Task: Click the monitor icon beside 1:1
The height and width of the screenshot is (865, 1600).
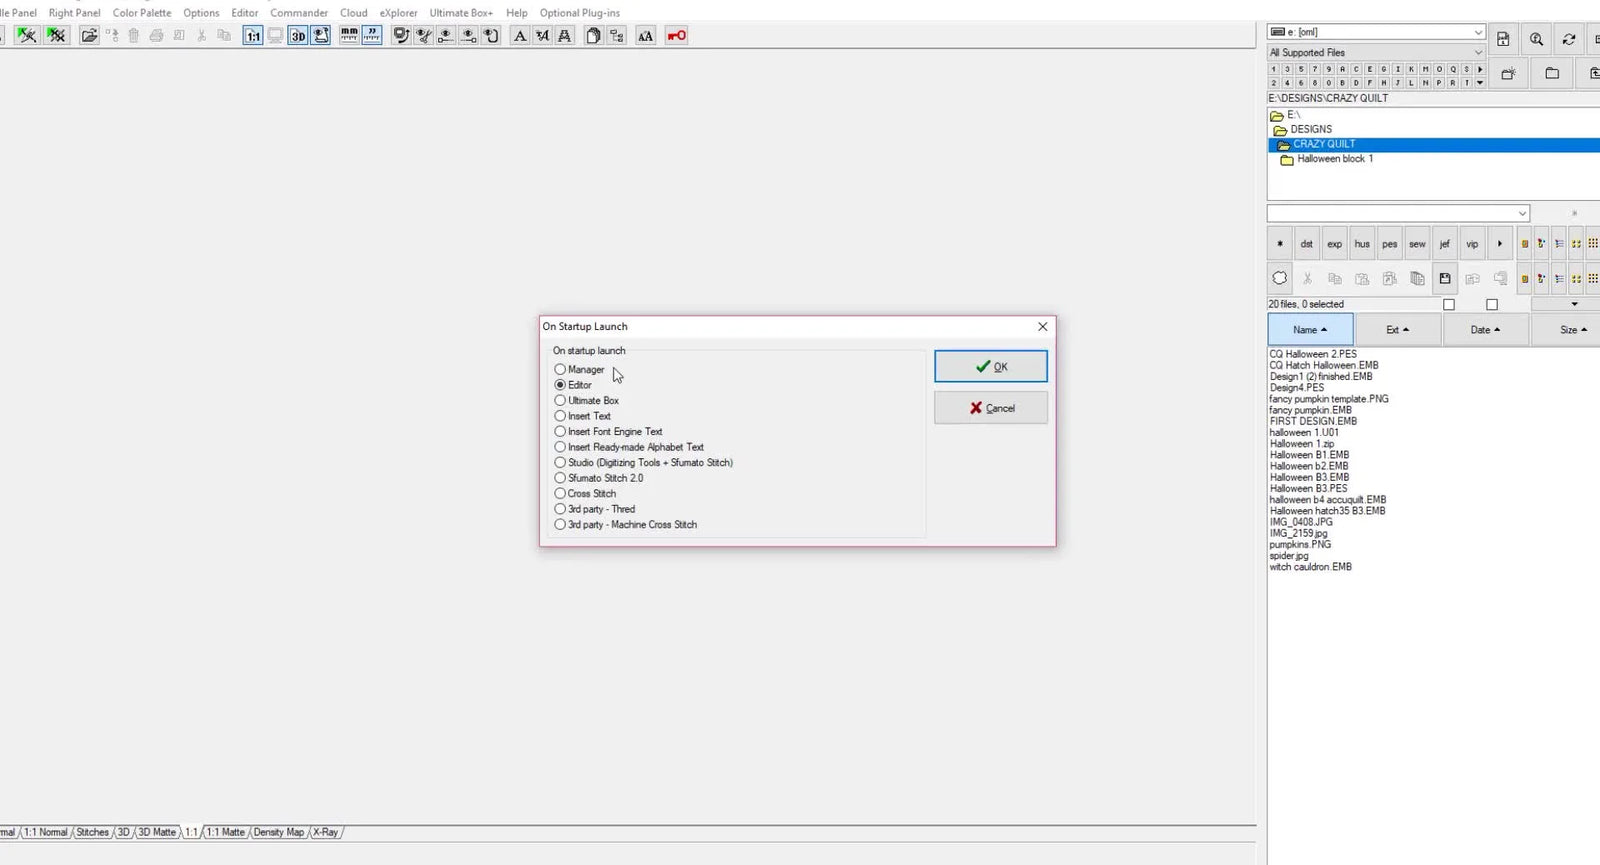Action: (x=275, y=36)
